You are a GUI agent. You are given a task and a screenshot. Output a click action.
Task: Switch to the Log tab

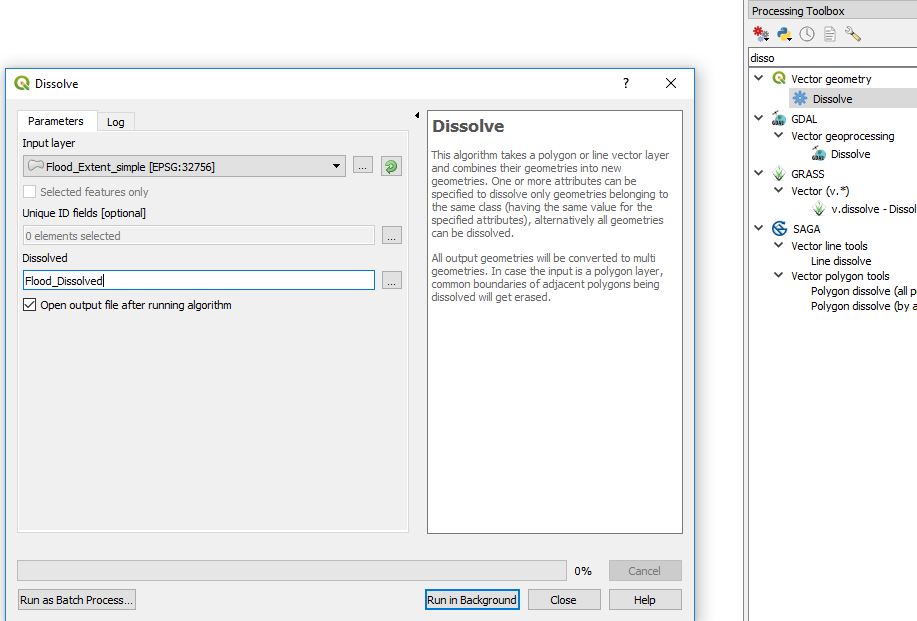pyautogui.click(x=116, y=122)
